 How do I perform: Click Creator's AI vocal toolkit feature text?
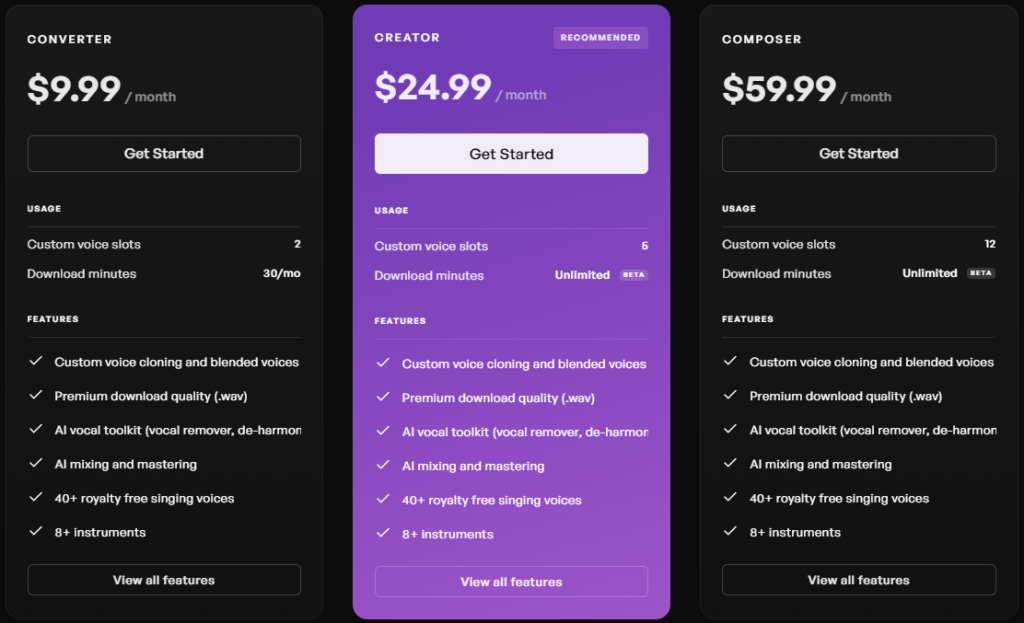point(525,432)
